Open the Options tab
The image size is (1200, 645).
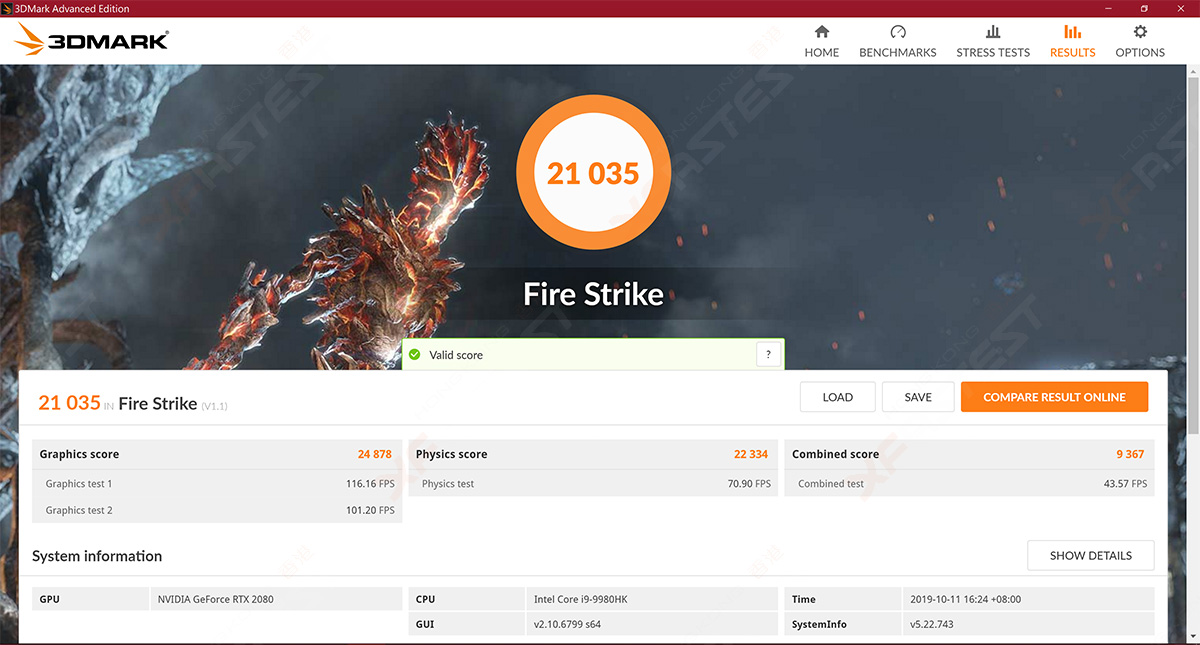point(1140,42)
